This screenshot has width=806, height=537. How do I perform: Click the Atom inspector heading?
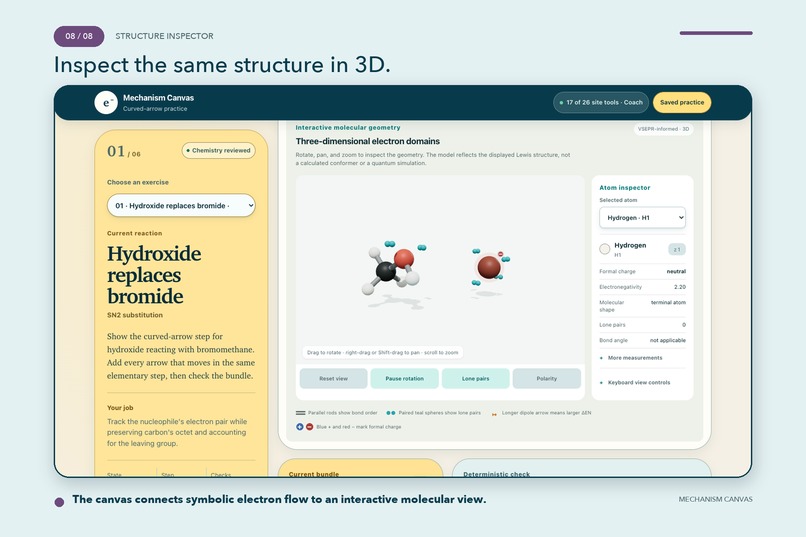point(625,188)
